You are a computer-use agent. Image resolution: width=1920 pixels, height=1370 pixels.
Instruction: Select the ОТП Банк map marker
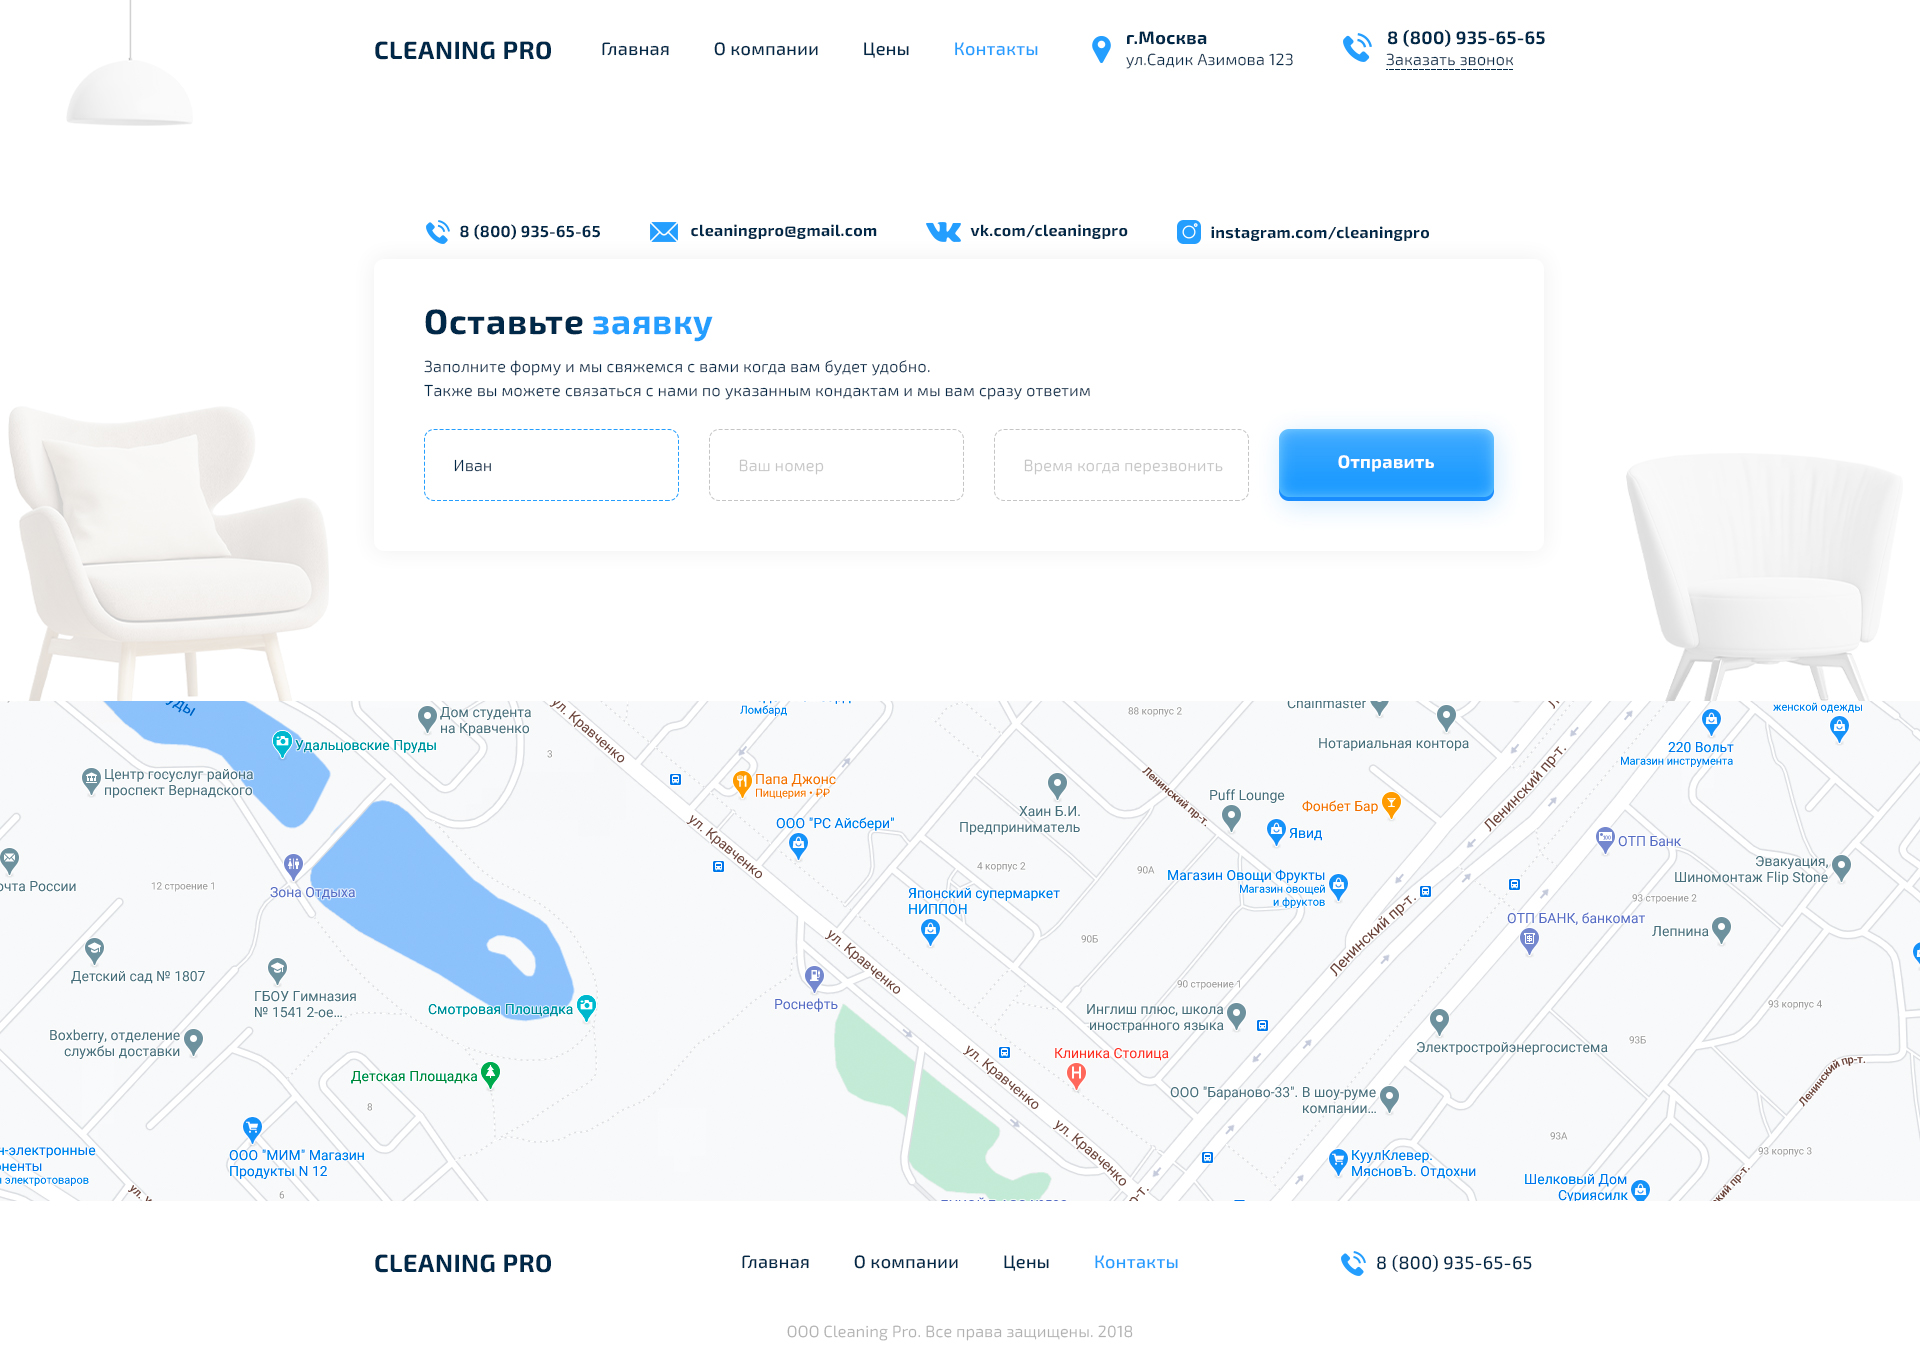pos(1605,839)
